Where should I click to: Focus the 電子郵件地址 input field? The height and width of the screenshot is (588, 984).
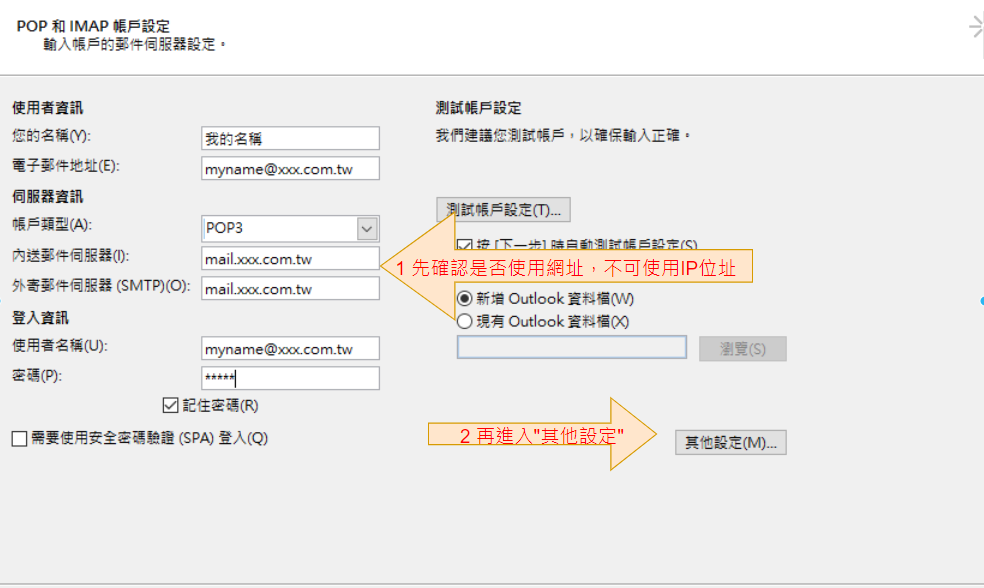(290, 168)
